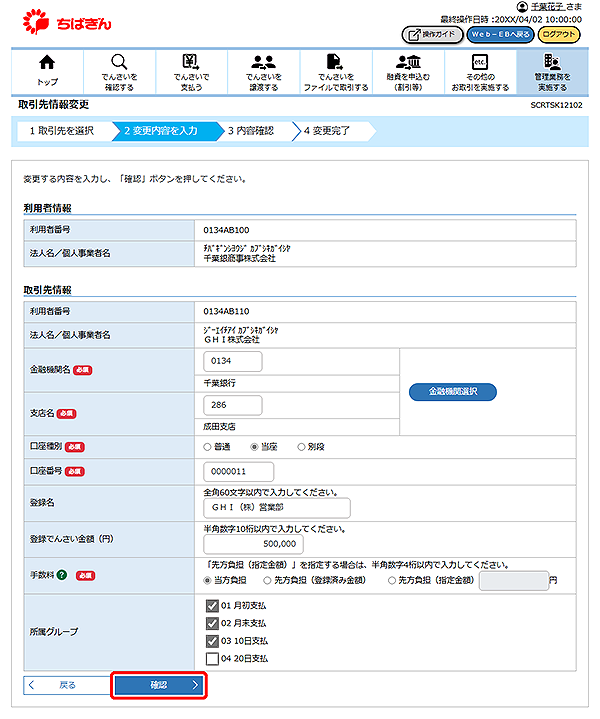Screen dimensions: 600x719
Task: Click the 登録名 input field
Action: click(x=277, y=508)
